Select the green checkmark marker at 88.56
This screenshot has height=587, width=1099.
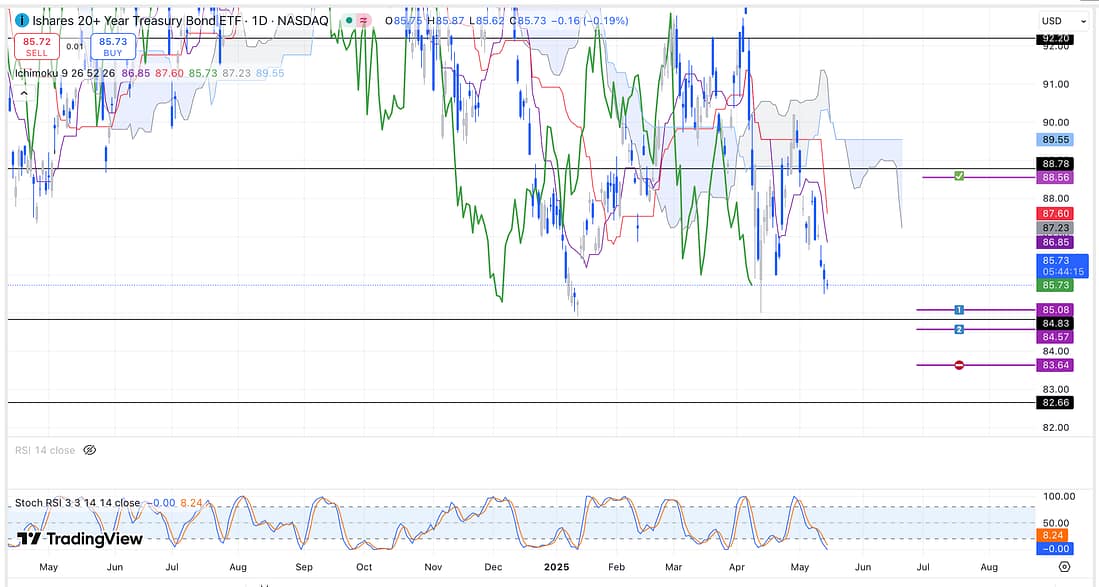959,177
